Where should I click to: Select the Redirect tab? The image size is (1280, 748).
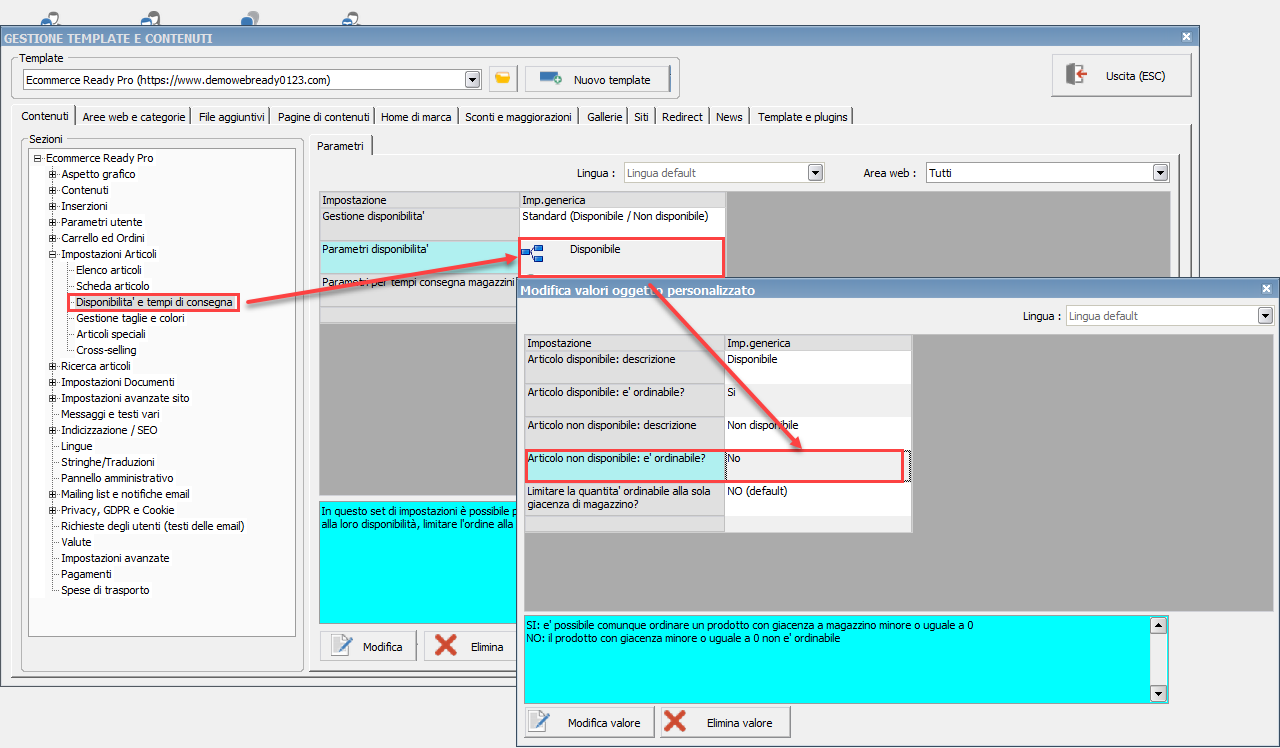(x=682, y=117)
